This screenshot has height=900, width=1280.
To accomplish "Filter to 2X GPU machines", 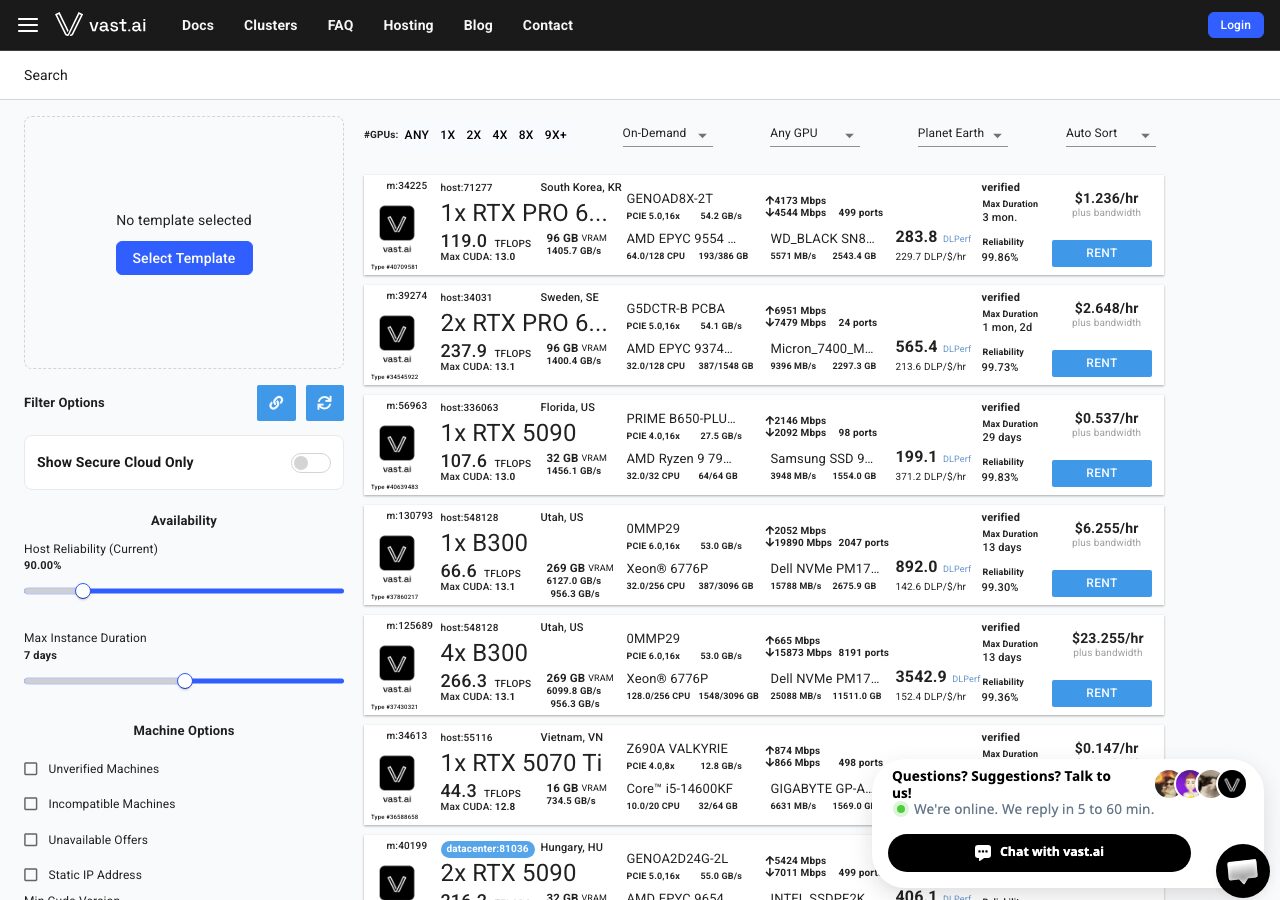I will coord(474,135).
